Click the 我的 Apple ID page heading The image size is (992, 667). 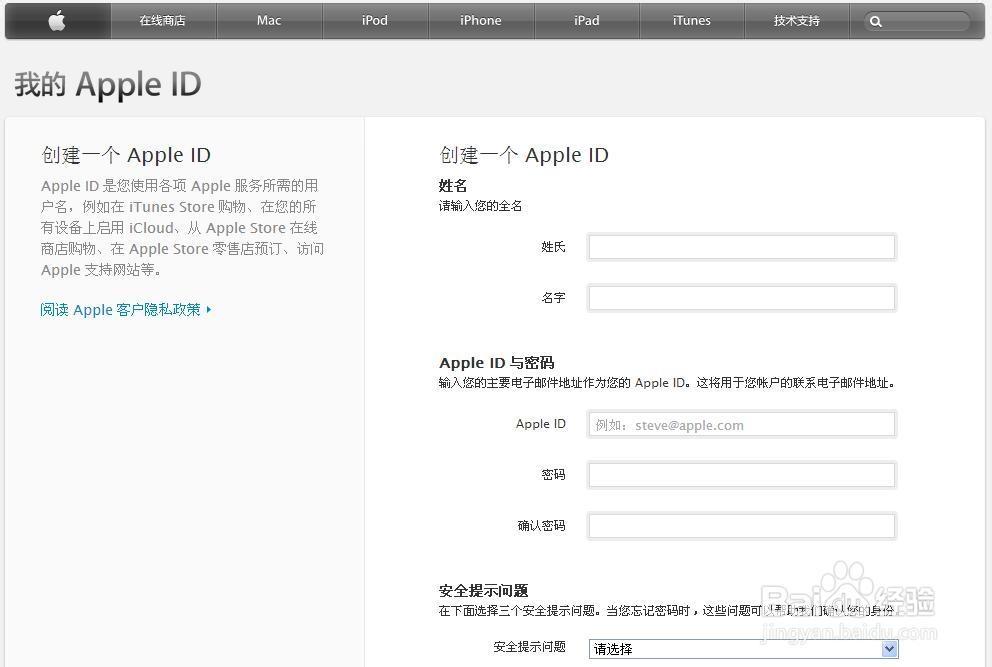click(x=108, y=84)
